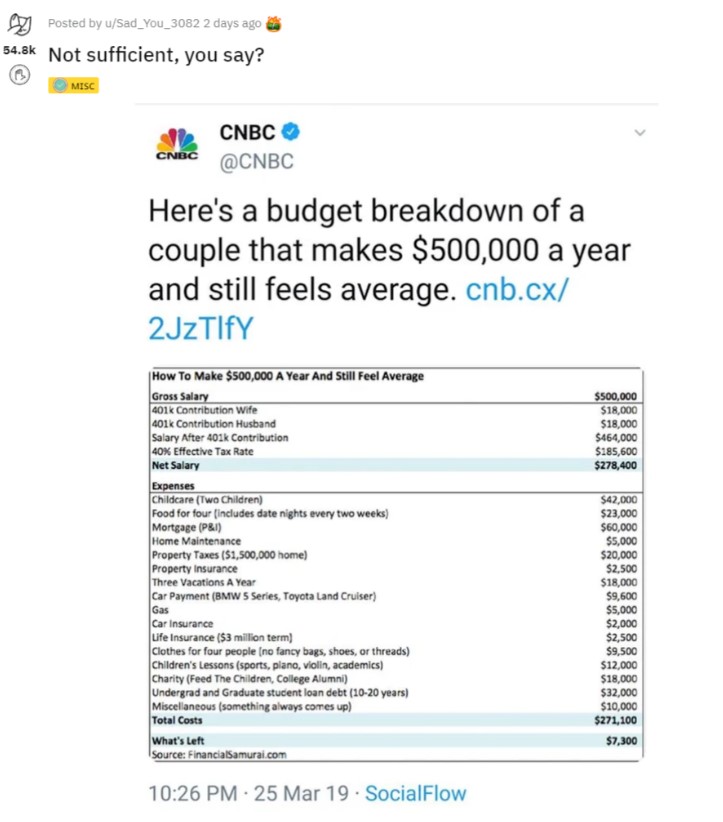The image size is (723, 822).
Task: Click the round icon inside MISC flair
Action: coord(60,85)
